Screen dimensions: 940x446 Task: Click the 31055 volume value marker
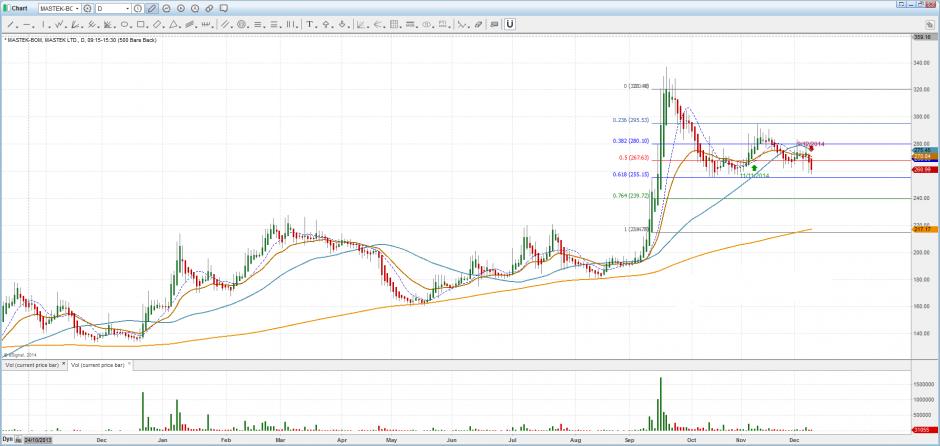pos(925,429)
